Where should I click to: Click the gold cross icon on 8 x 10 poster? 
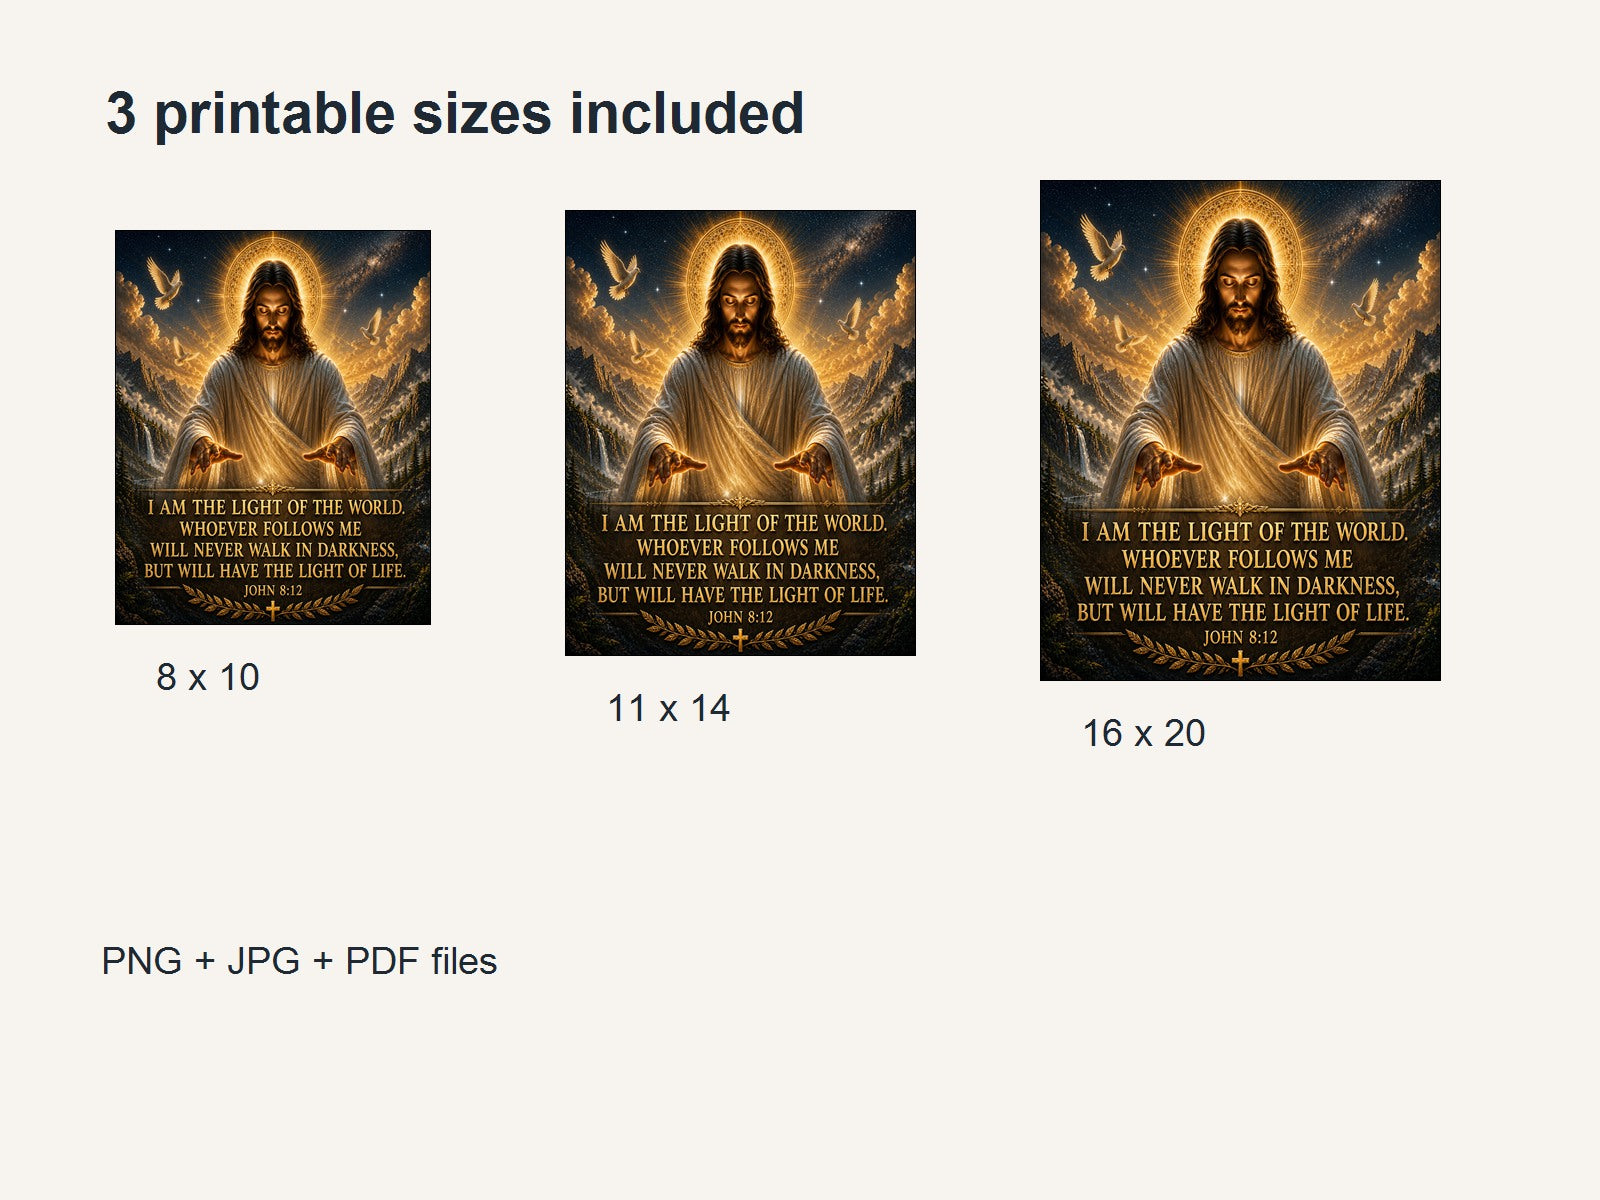point(272,609)
